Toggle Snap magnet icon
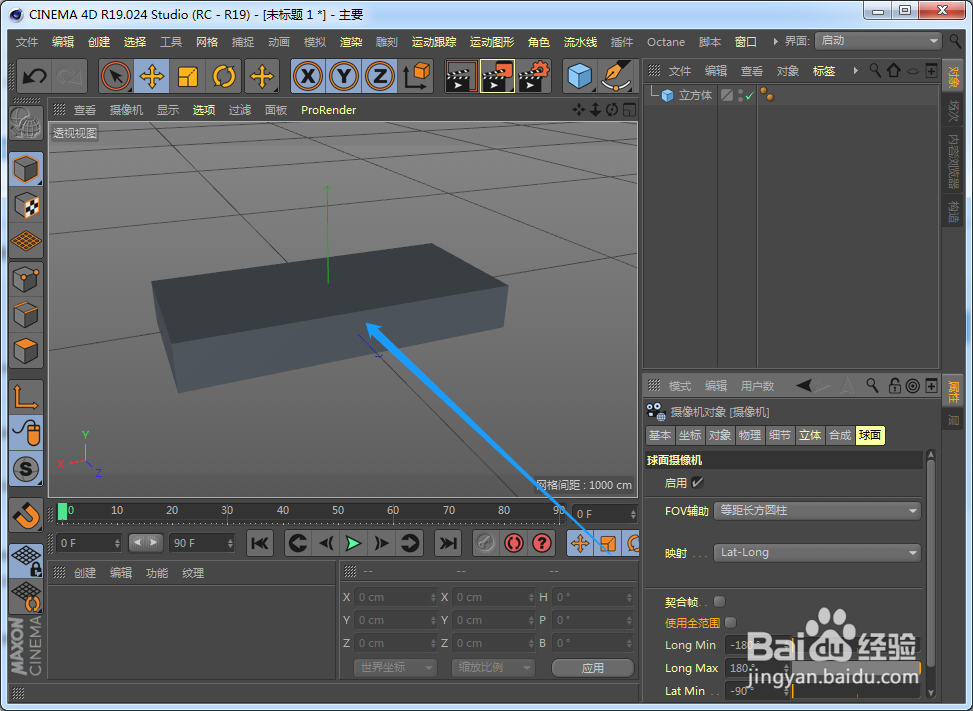 pyautogui.click(x=25, y=515)
